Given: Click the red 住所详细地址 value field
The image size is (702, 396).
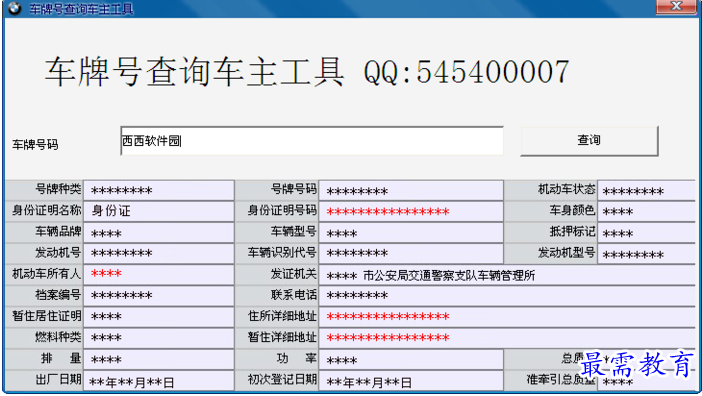Looking at the screenshot, I should pyautogui.click(x=507, y=316).
